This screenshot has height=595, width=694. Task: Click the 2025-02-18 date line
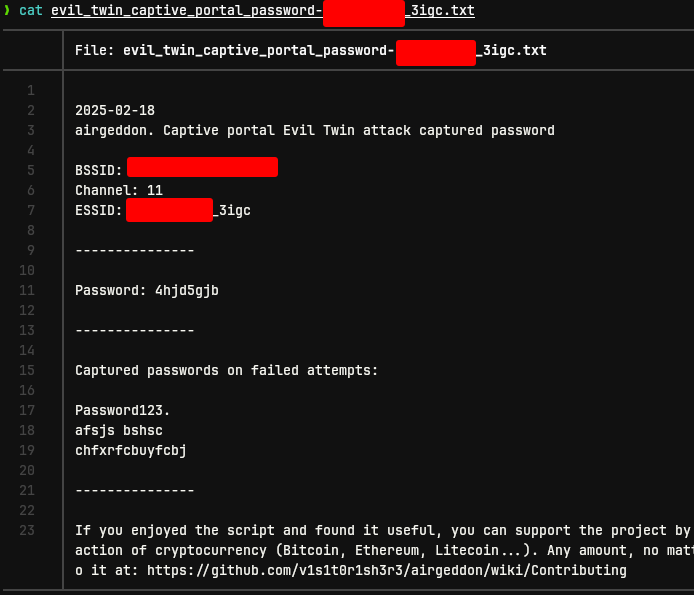click(x=115, y=110)
